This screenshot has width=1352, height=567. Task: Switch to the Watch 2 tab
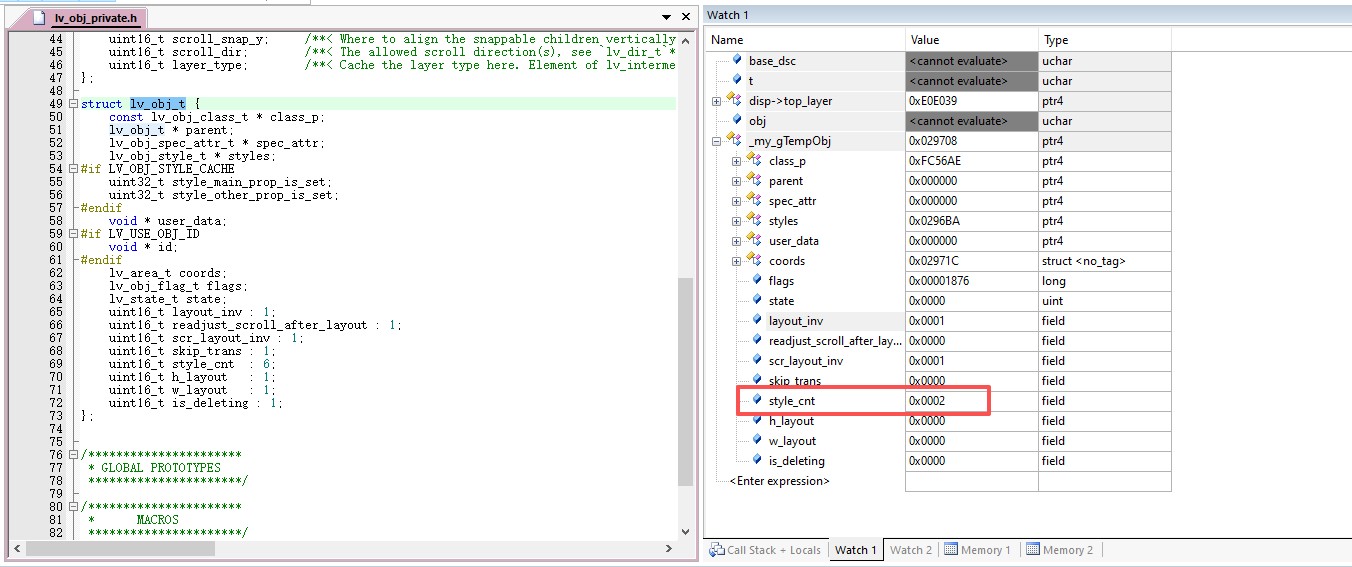(x=910, y=550)
